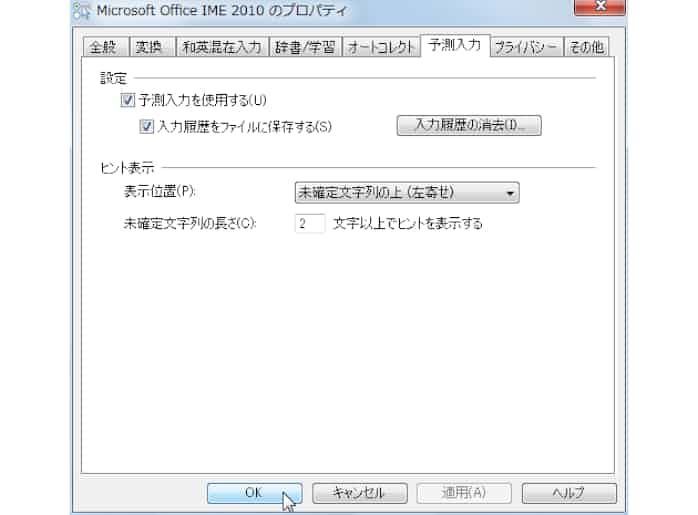Go to the その他 tab
698x515 pixels.
click(586, 47)
